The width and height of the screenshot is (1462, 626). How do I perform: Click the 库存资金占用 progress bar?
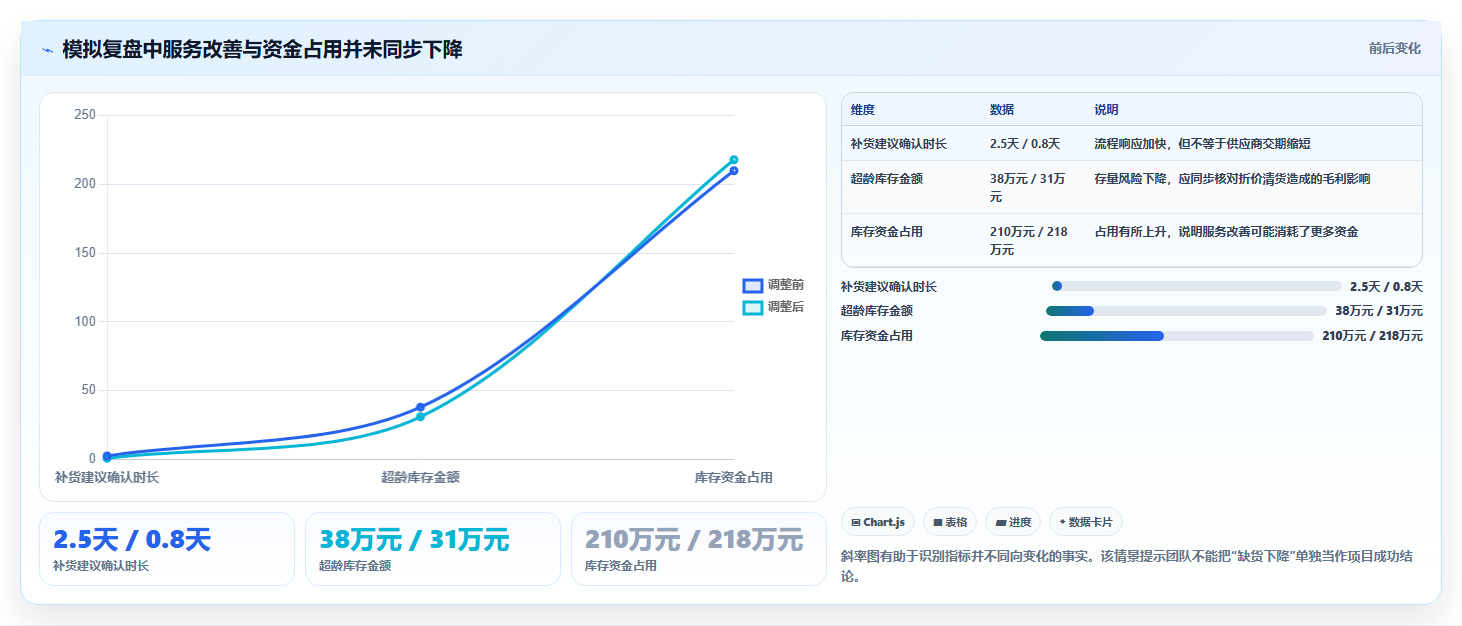(x=1177, y=336)
